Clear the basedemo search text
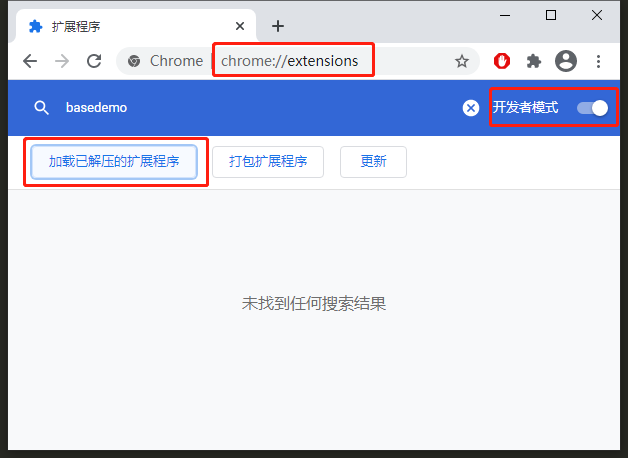This screenshot has width=628, height=458. point(471,108)
